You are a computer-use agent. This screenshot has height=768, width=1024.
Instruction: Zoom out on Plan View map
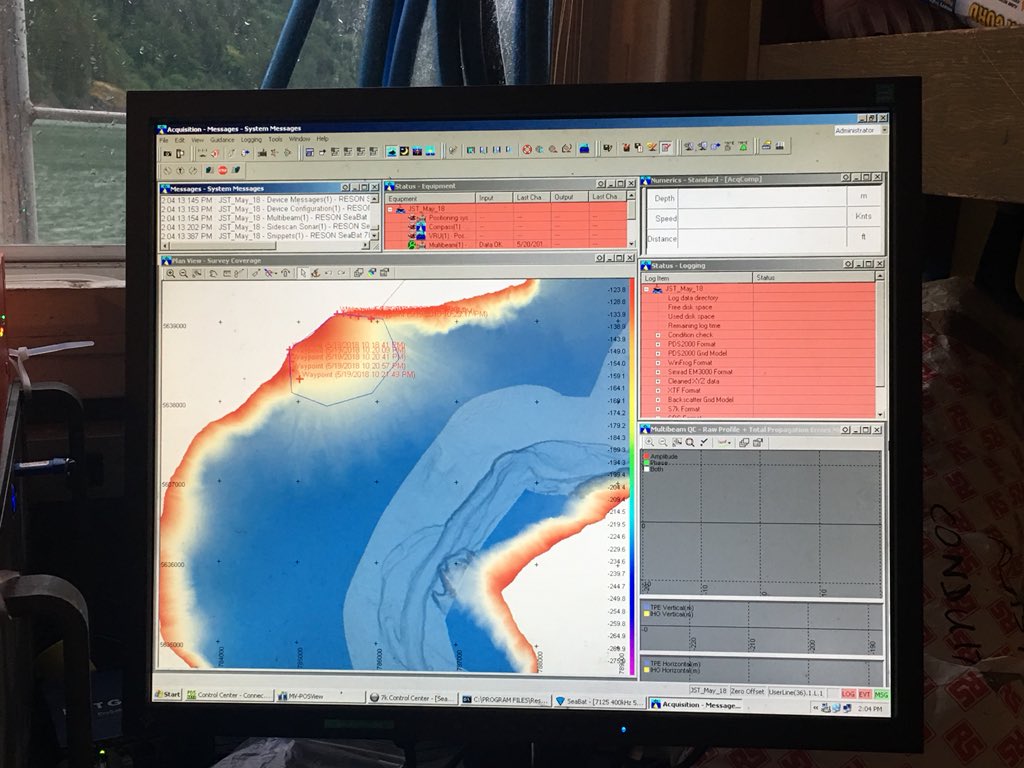pos(184,273)
